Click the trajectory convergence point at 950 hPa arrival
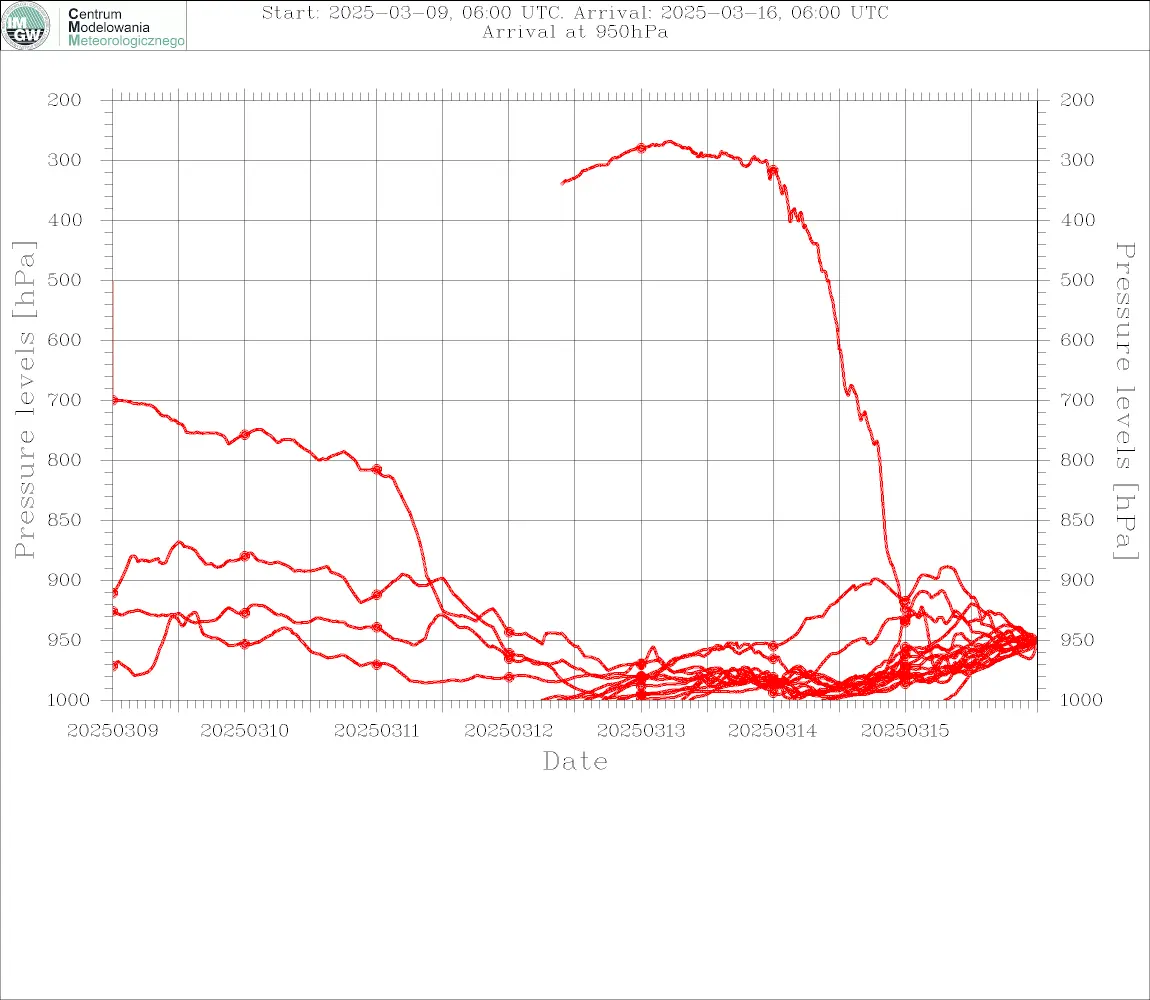 pos(1033,640)
